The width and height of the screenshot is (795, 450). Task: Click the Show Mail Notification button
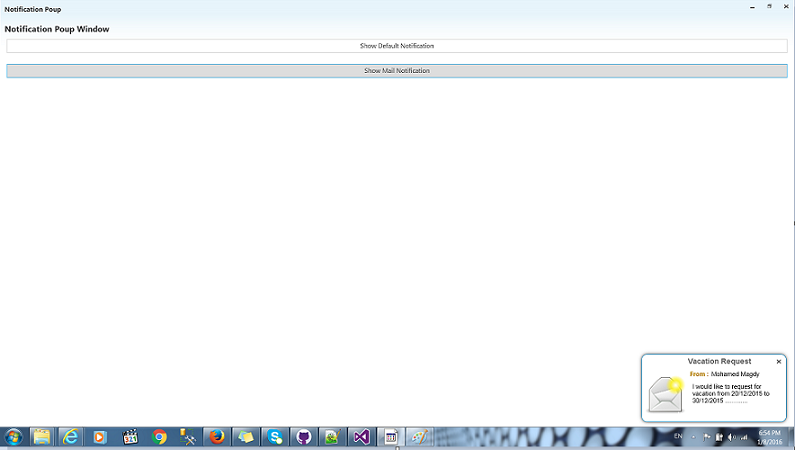(396, 71)
